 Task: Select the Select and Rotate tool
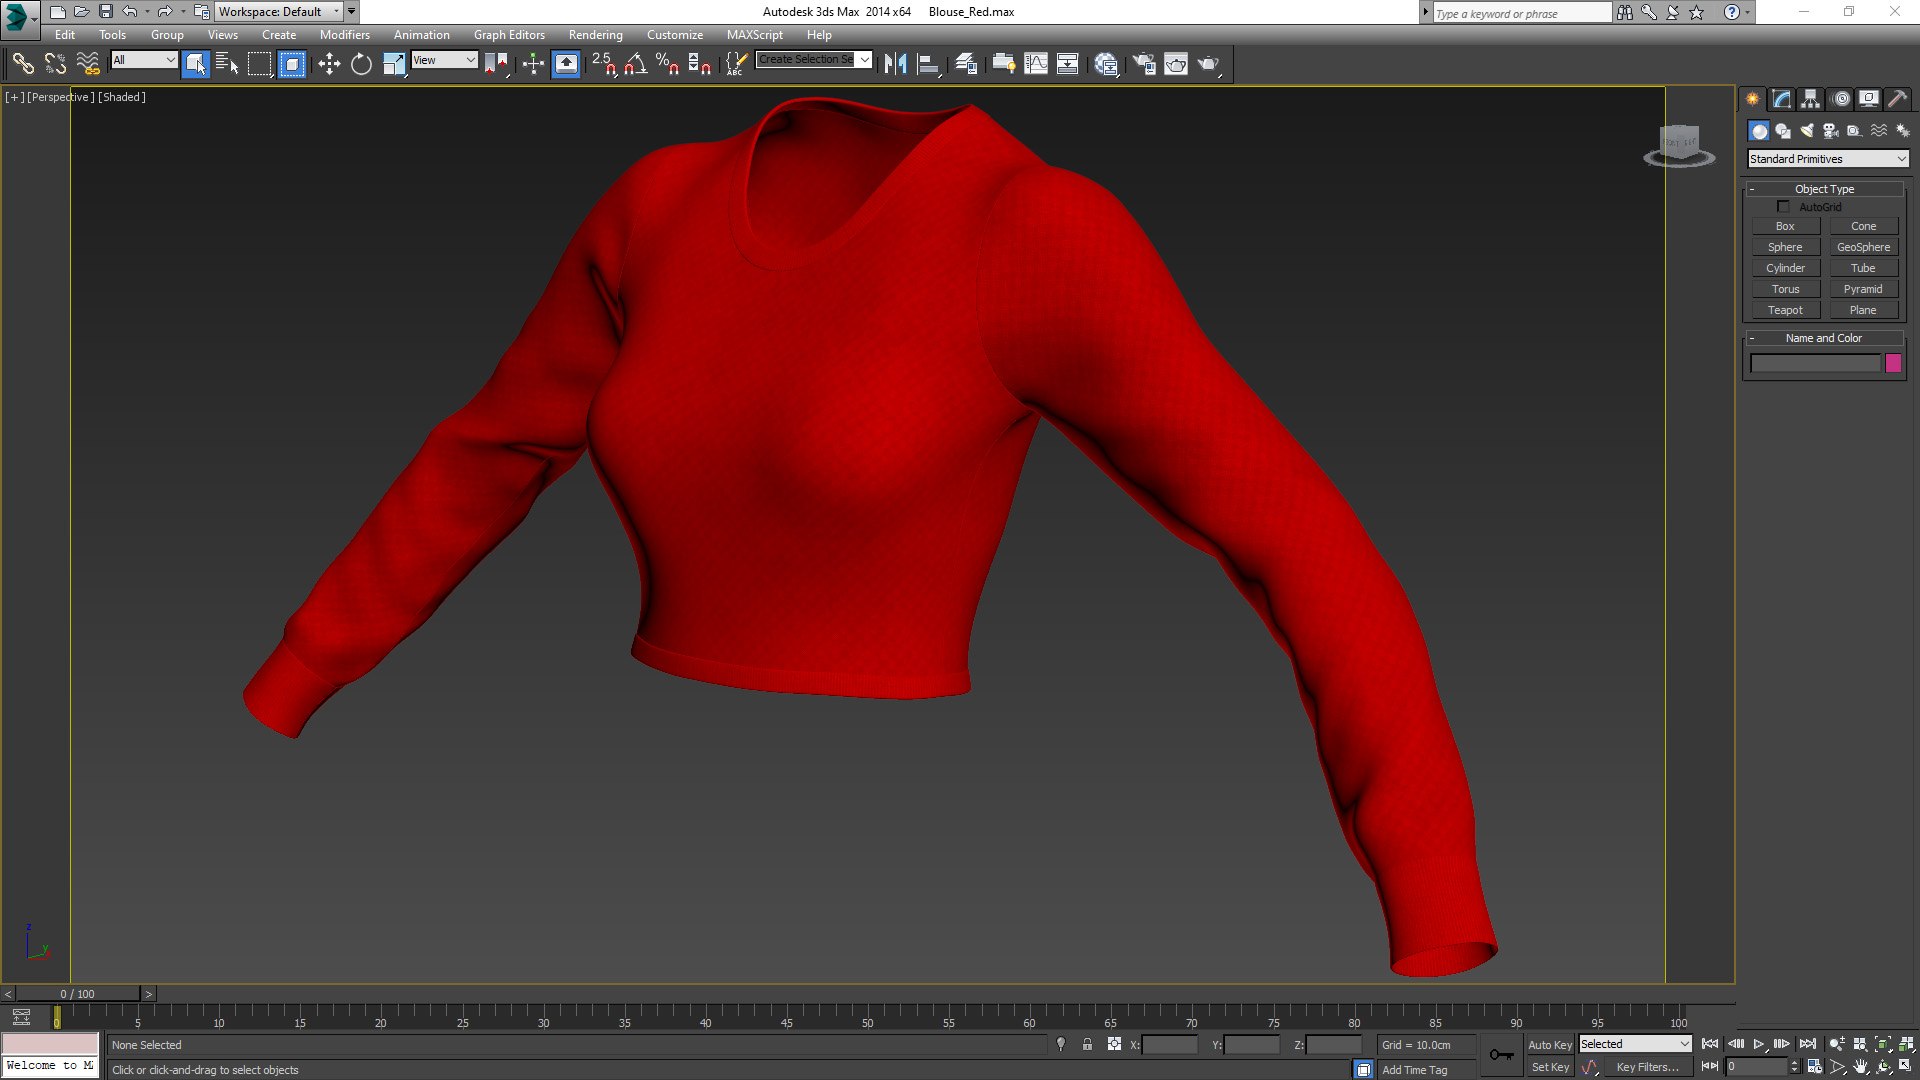coord(361,64)
